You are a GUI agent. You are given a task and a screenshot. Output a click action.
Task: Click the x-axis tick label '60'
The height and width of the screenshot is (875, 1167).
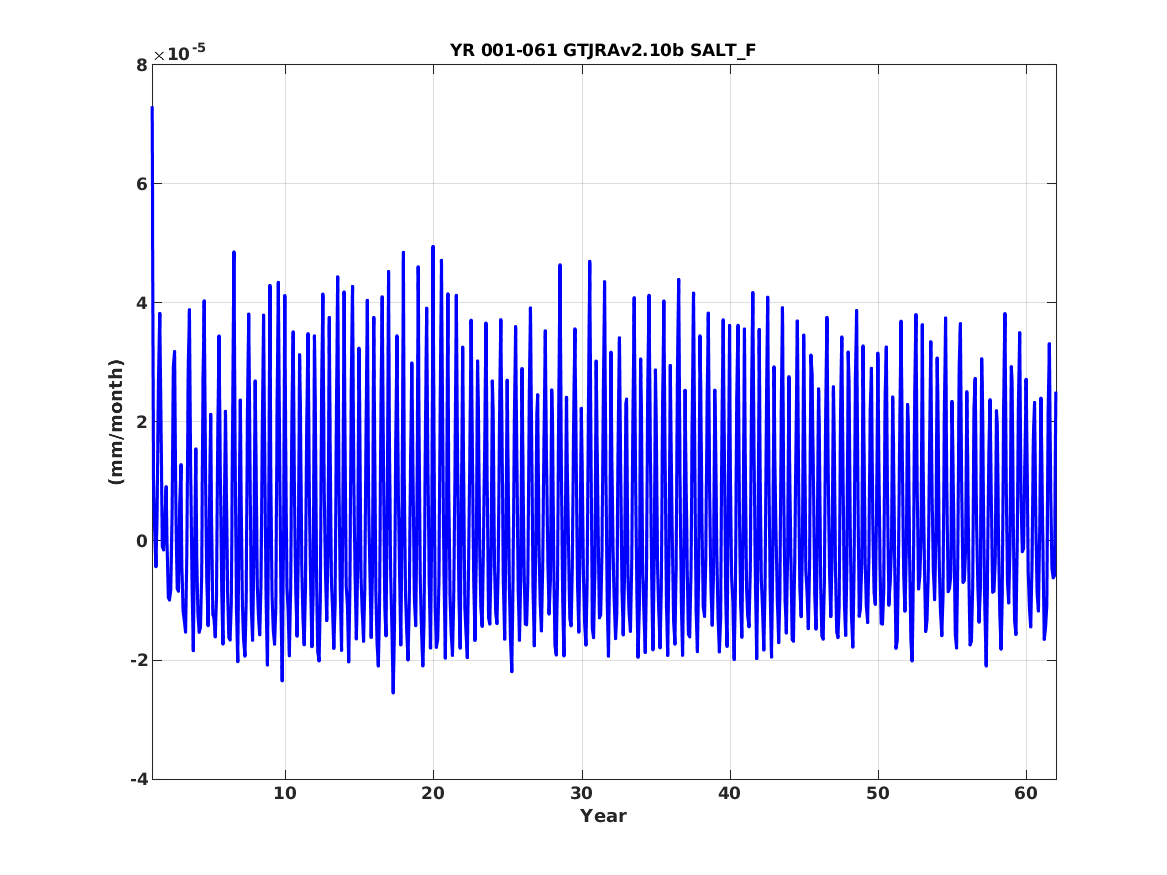pos(1026,793)
